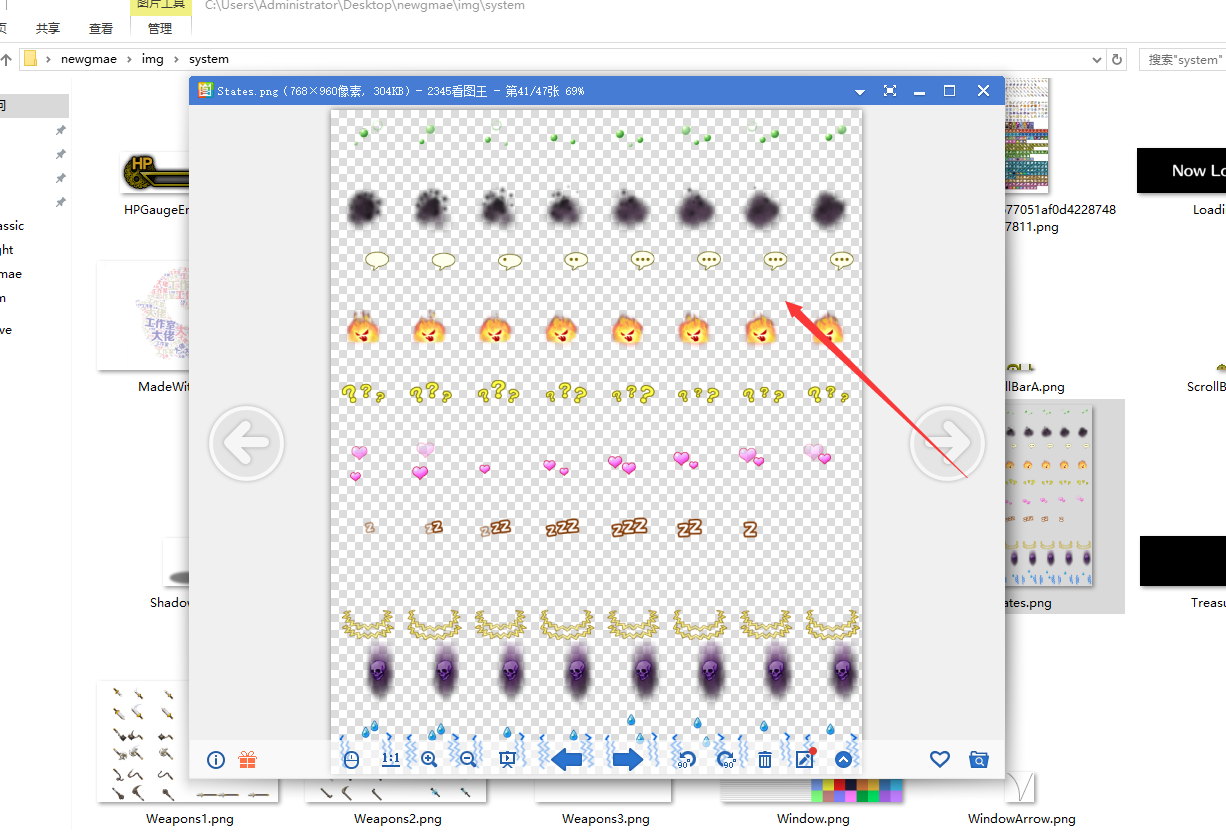
Task: Start slideshow playback in the viewer
Action: (x=507, y=760)
